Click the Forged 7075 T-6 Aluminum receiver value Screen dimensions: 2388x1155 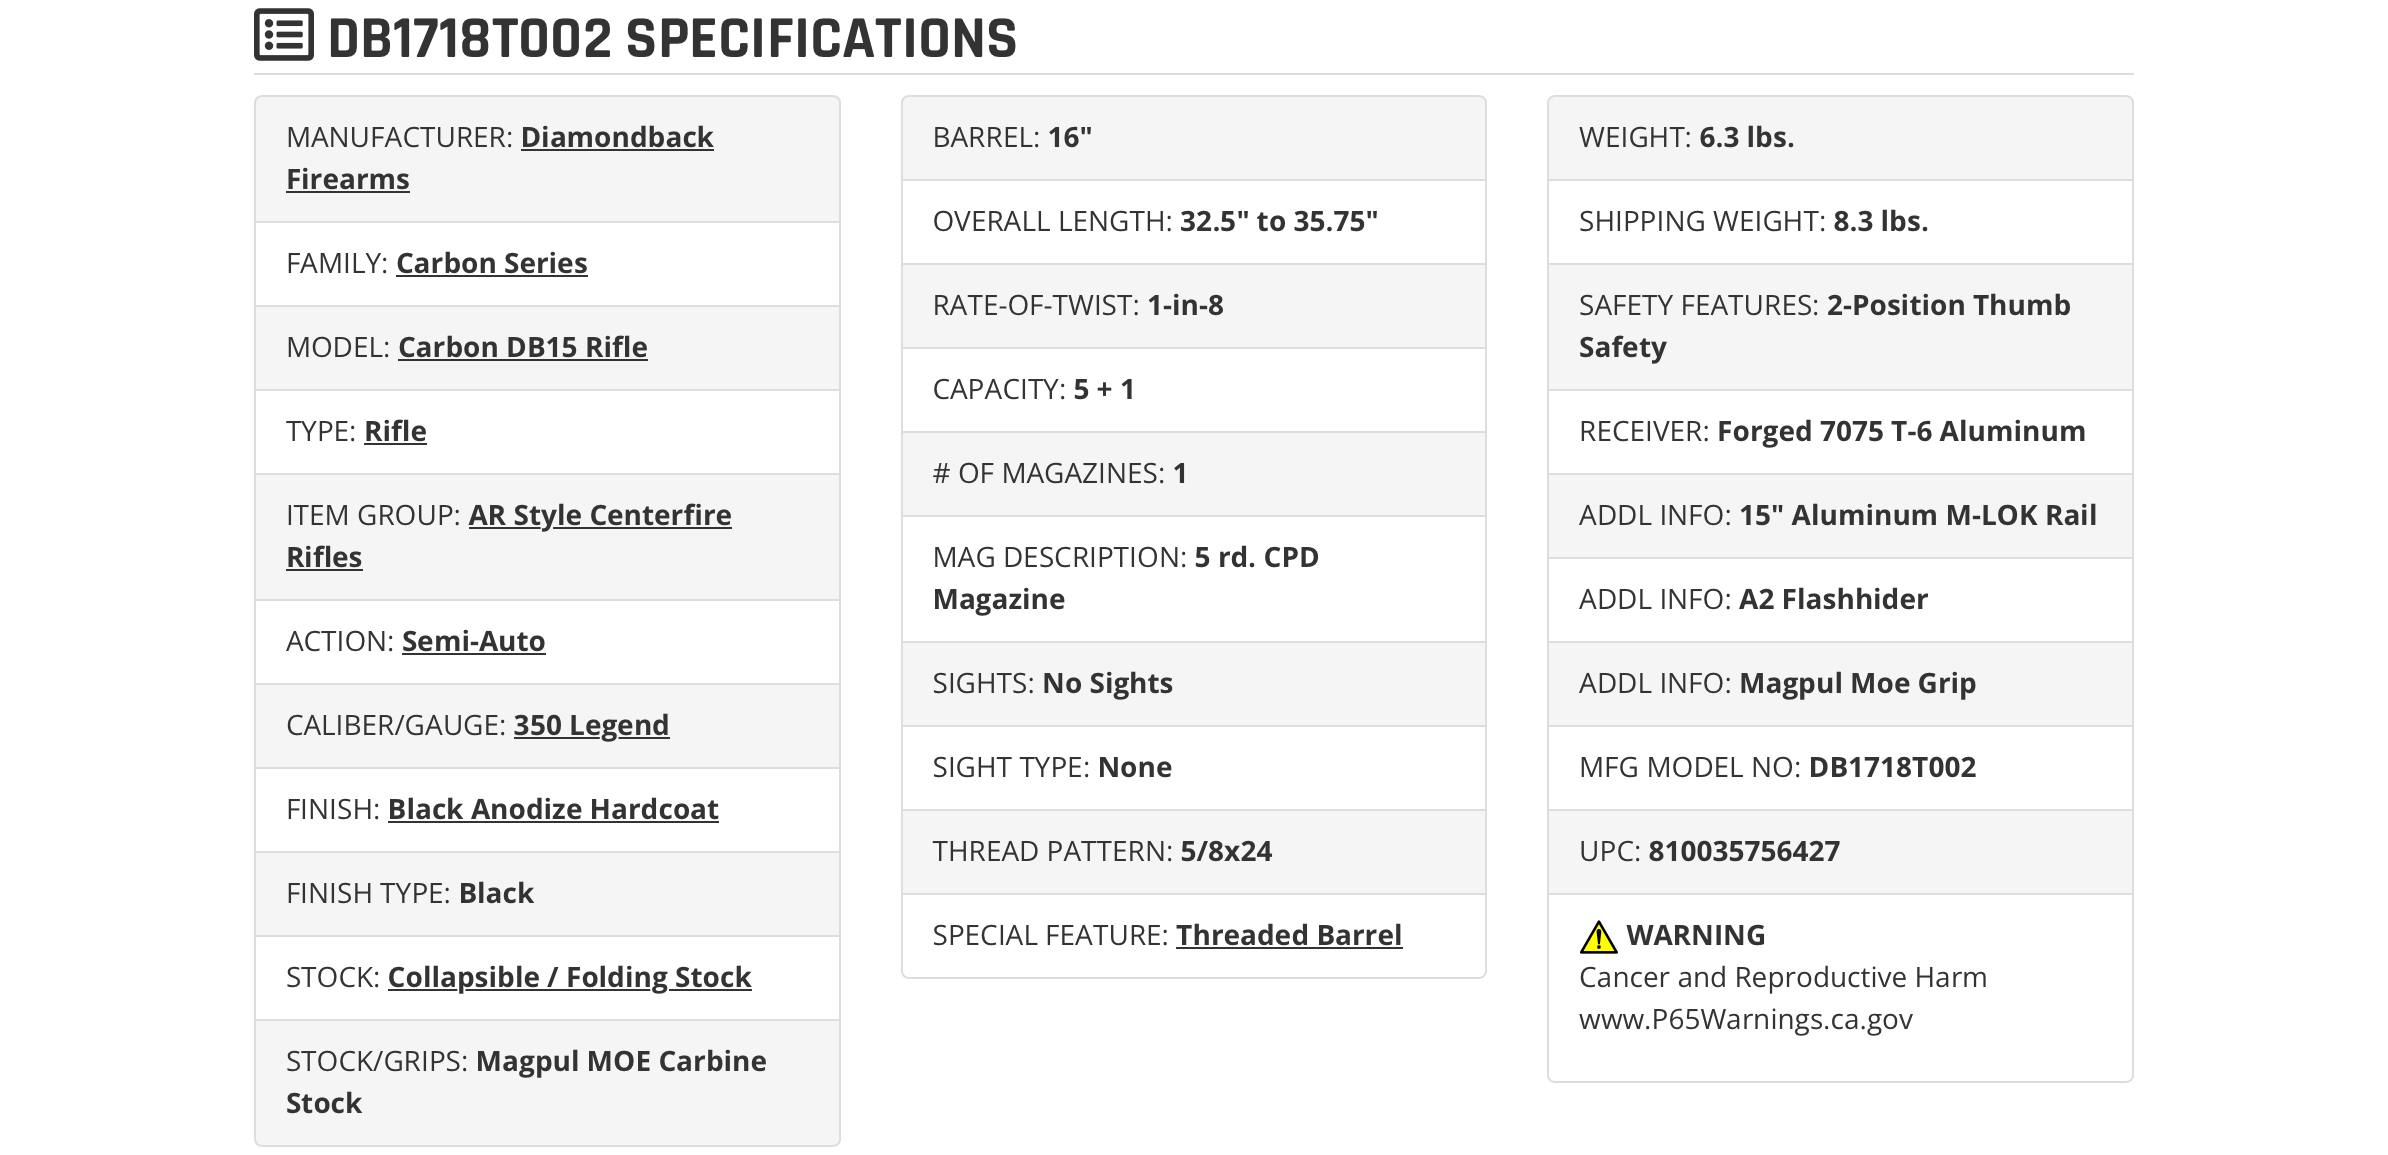point(1901,431)
